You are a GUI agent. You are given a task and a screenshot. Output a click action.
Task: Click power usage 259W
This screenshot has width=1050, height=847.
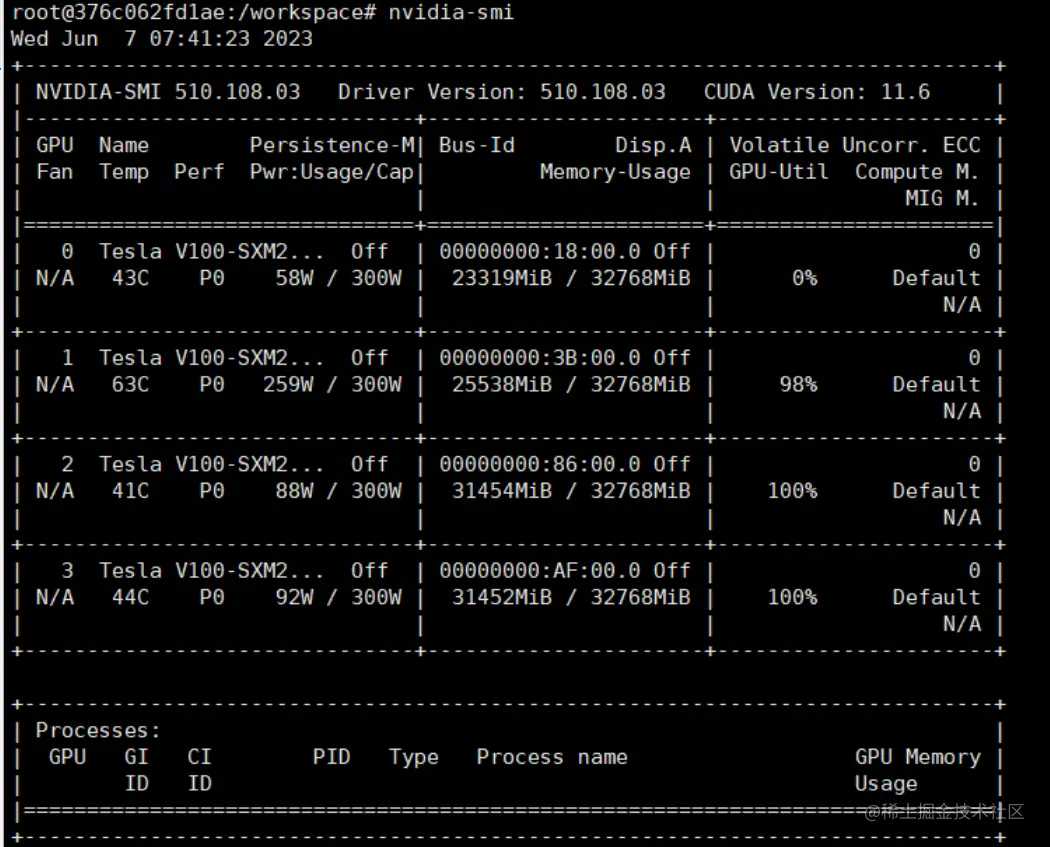click(288, 384)
